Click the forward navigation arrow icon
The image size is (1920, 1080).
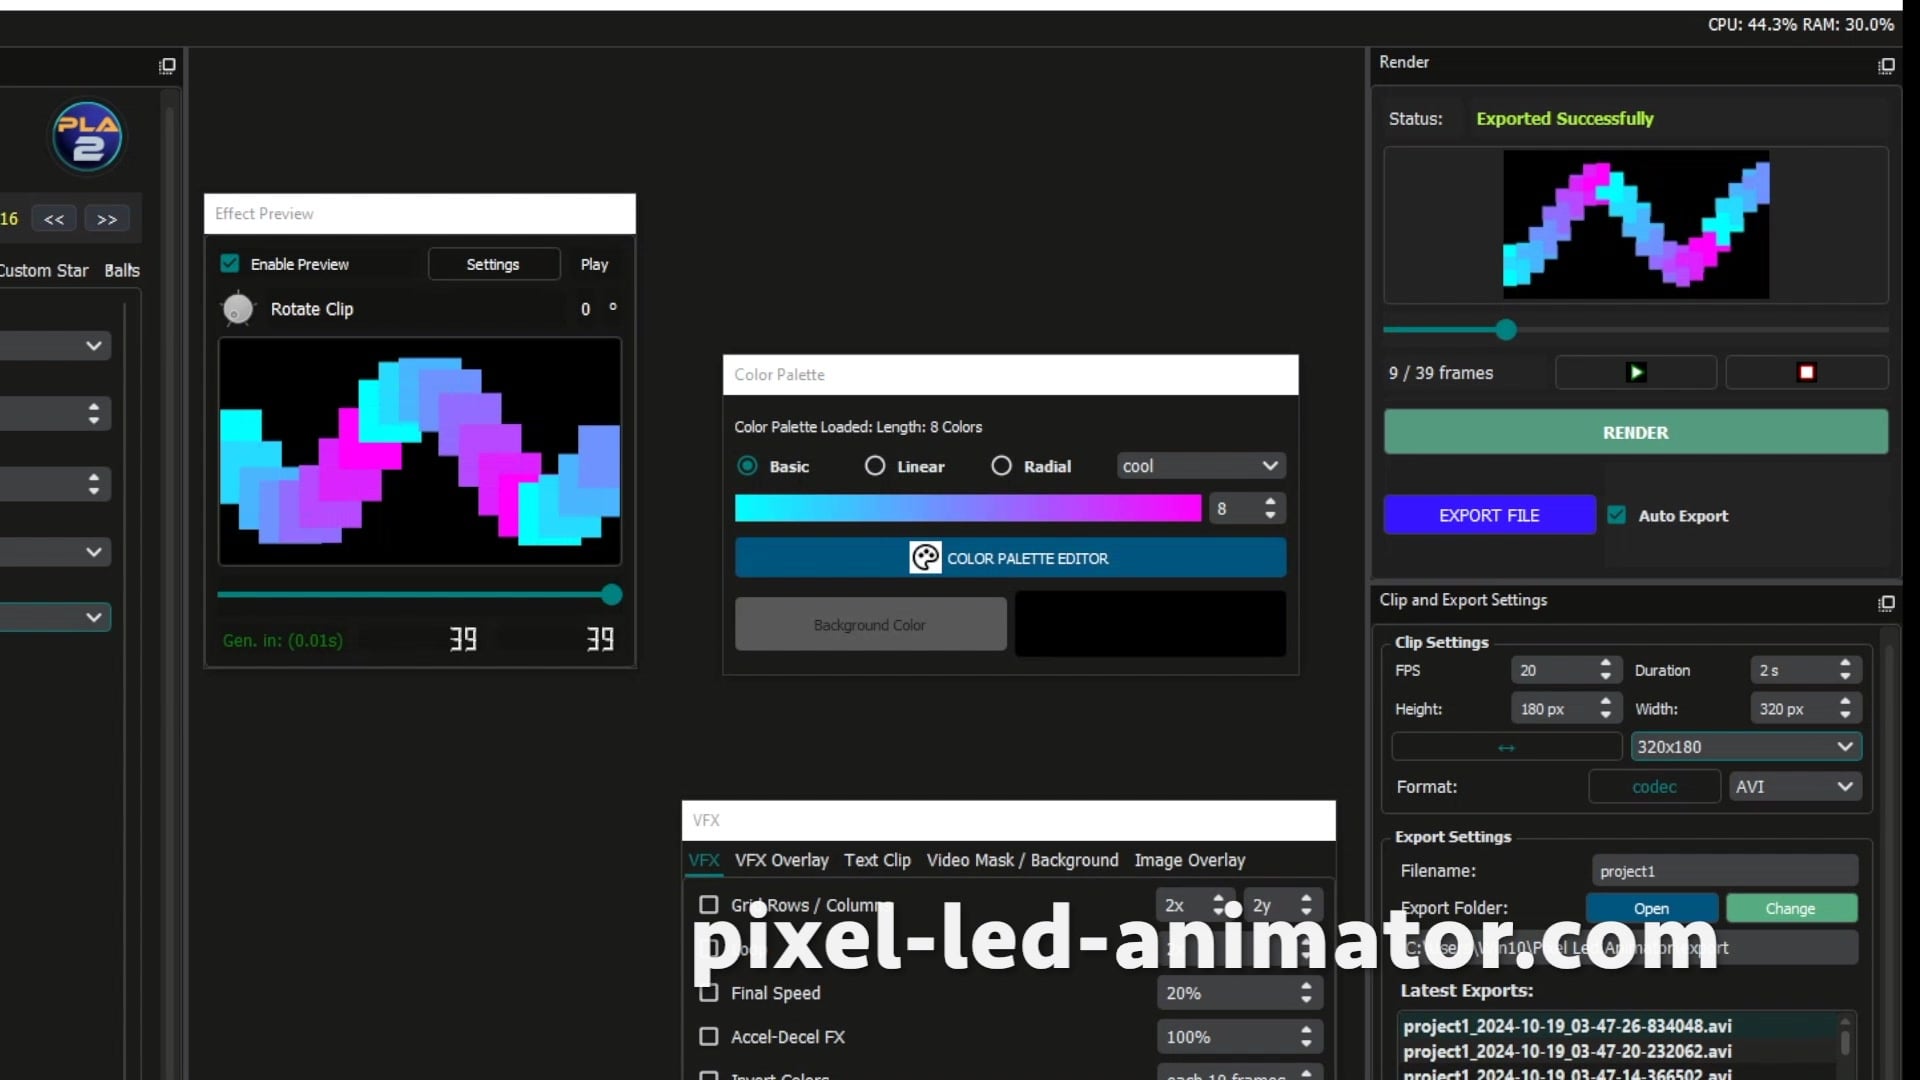tap(107, 219)
